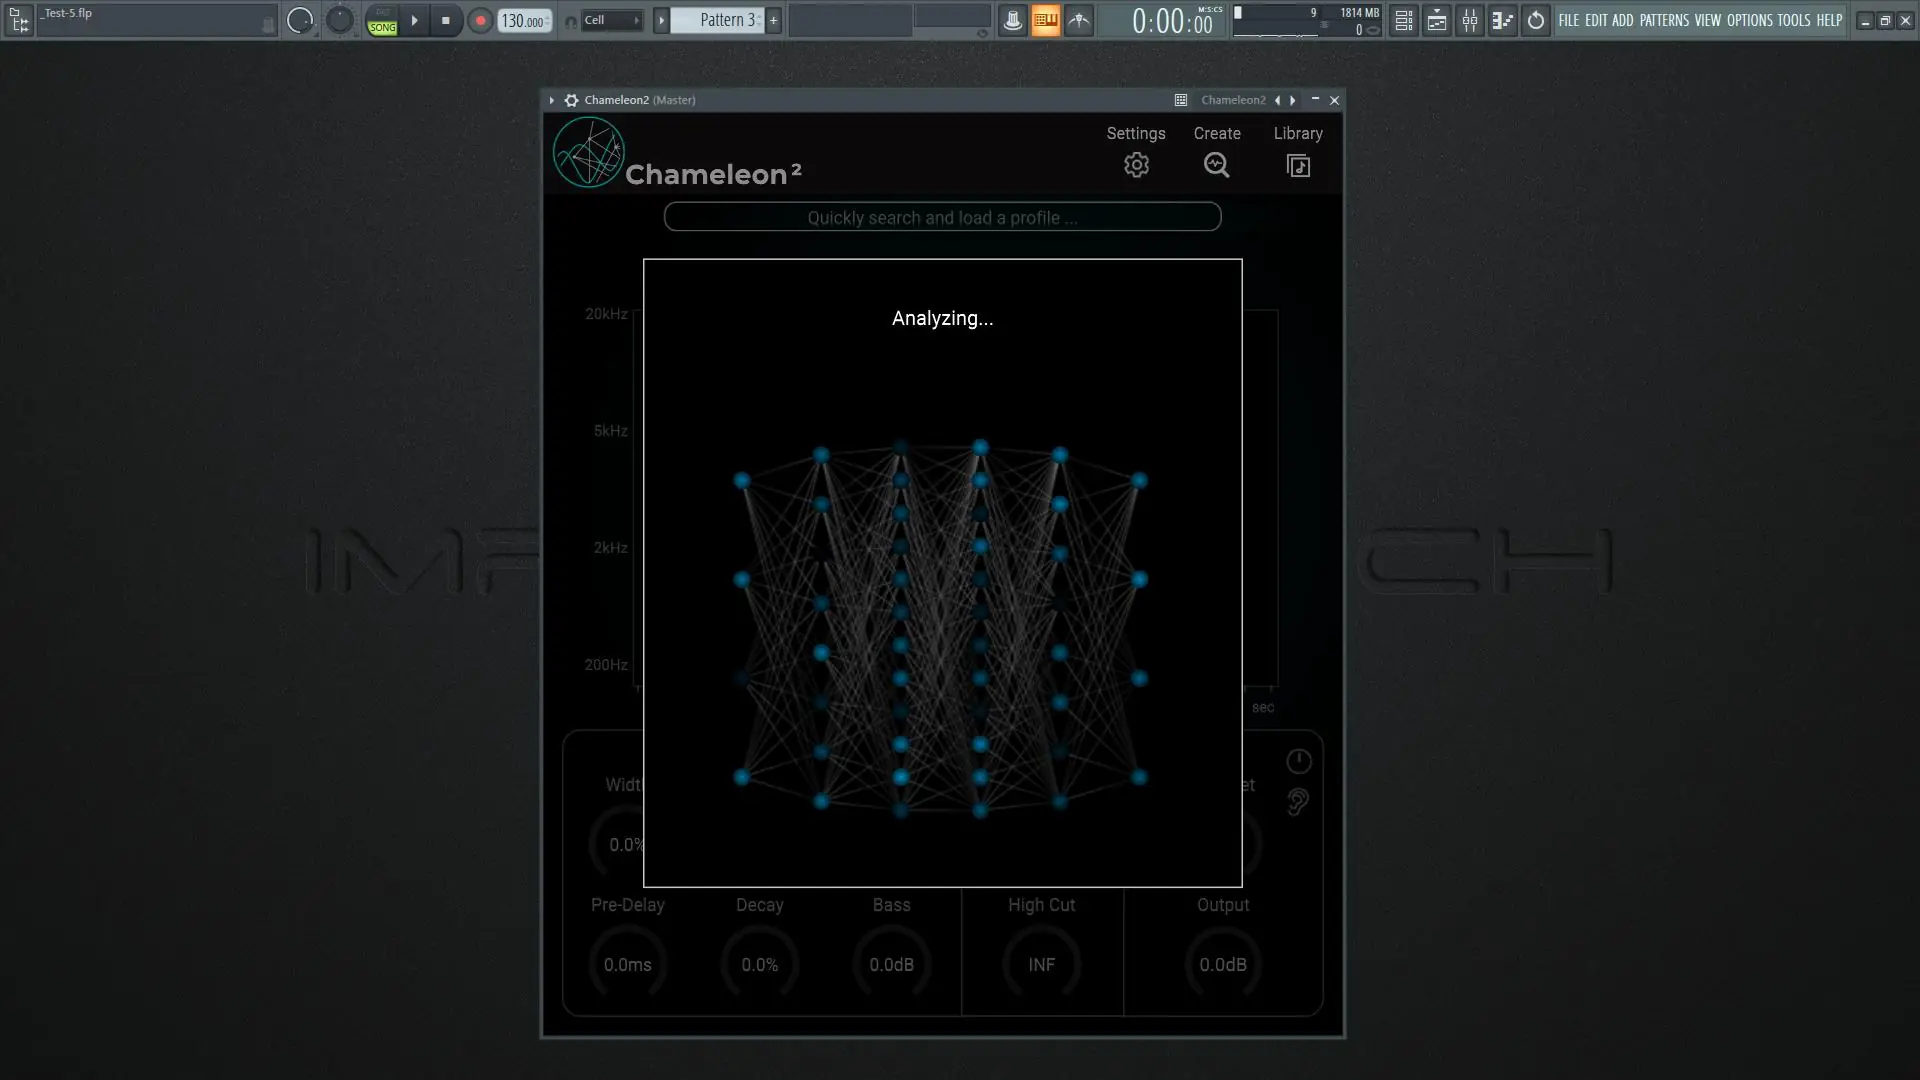Toggle the ear listen icon

coord(1298,802)
